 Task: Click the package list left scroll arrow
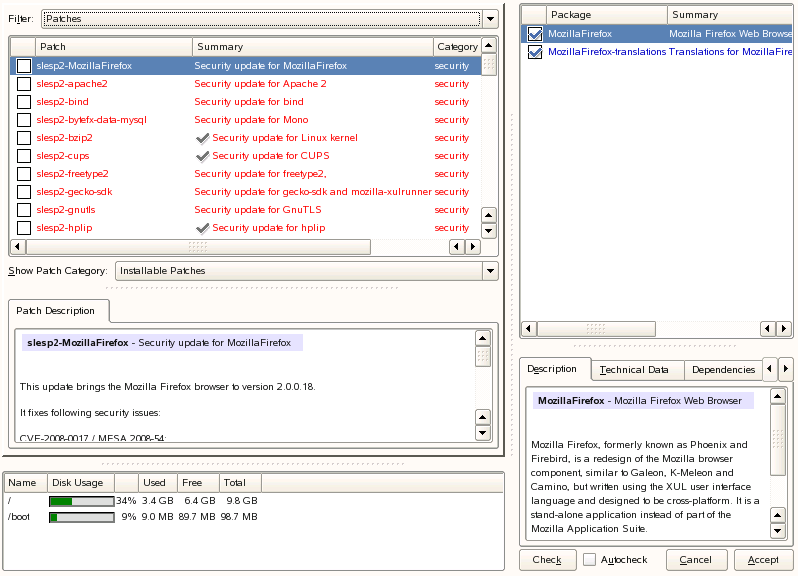[x=529, y=329]
